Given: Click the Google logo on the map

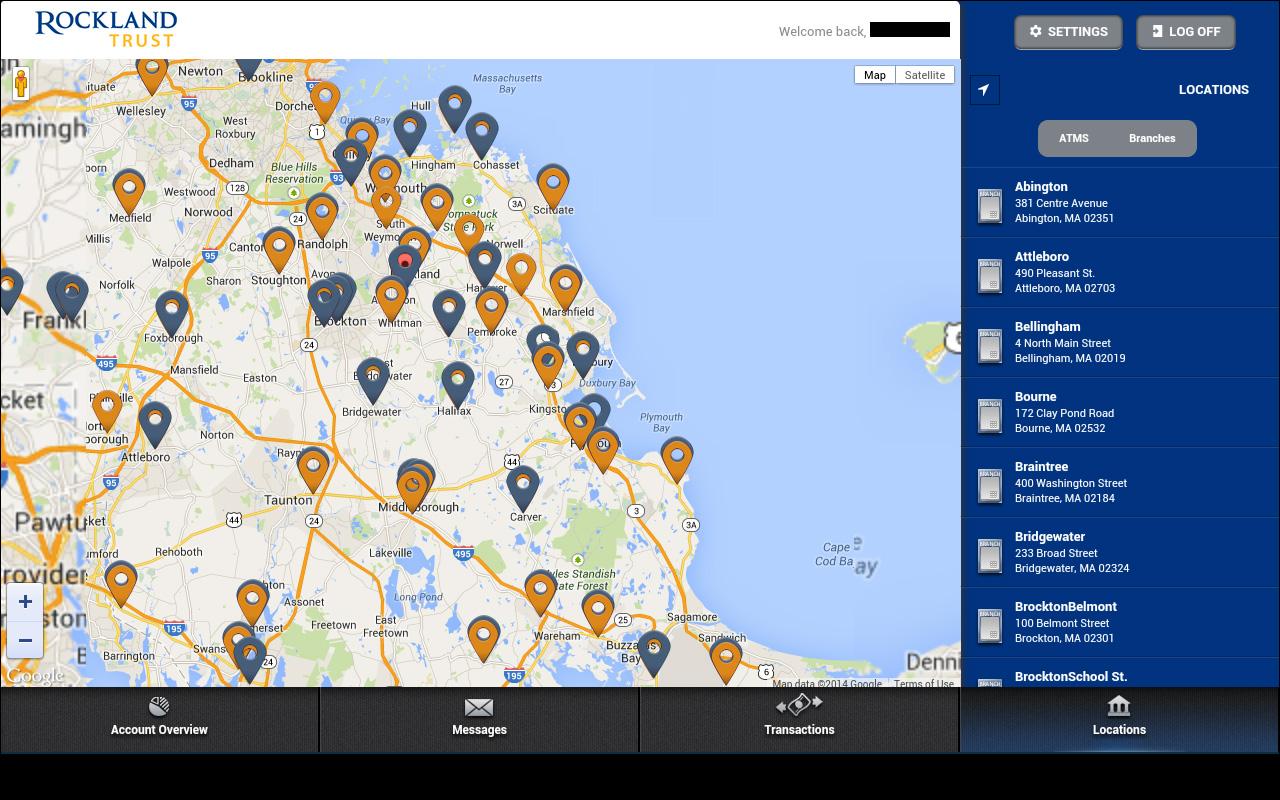Looking at the screenshot, I should pyautogui.click(x=34, y=676).
